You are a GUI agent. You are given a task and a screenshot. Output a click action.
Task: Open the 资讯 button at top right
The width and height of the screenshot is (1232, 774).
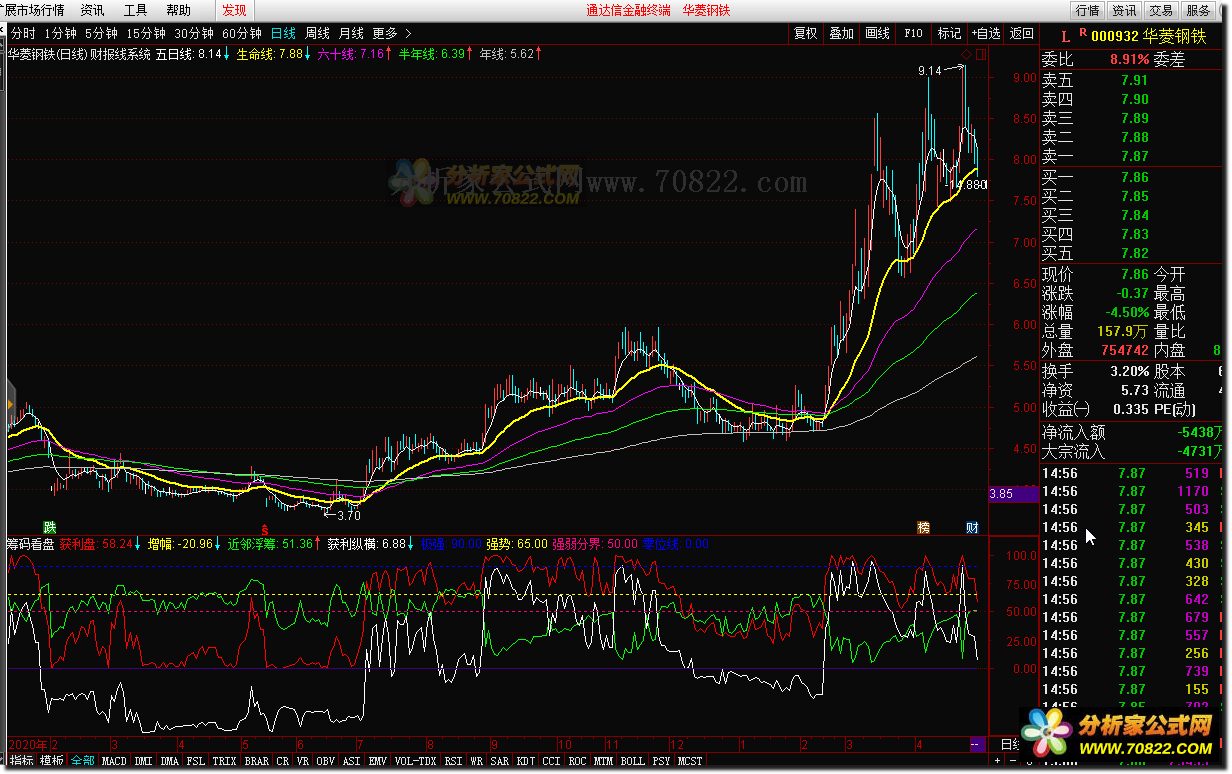(1124, 10)
